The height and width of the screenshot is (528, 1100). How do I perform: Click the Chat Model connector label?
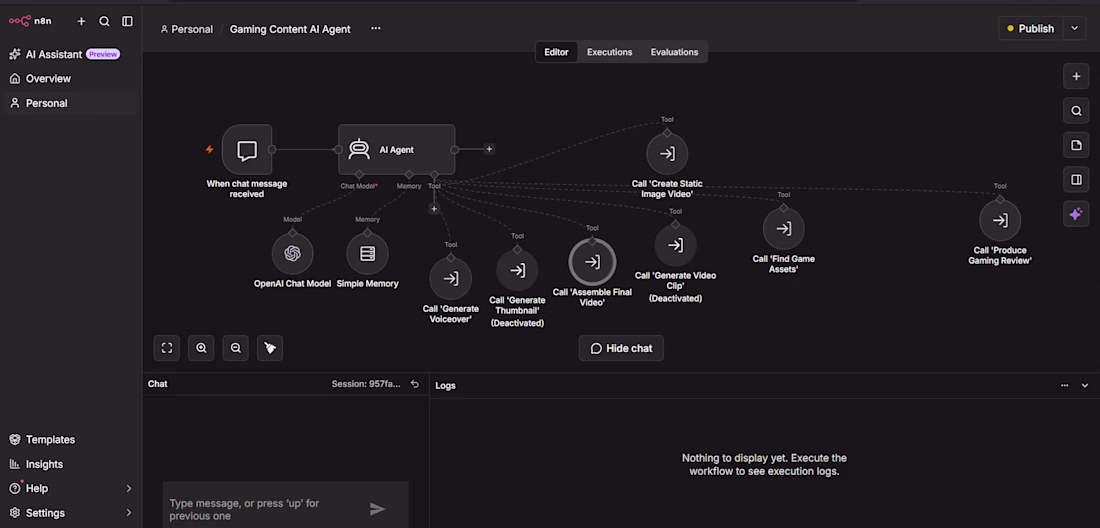pos(359,186)
